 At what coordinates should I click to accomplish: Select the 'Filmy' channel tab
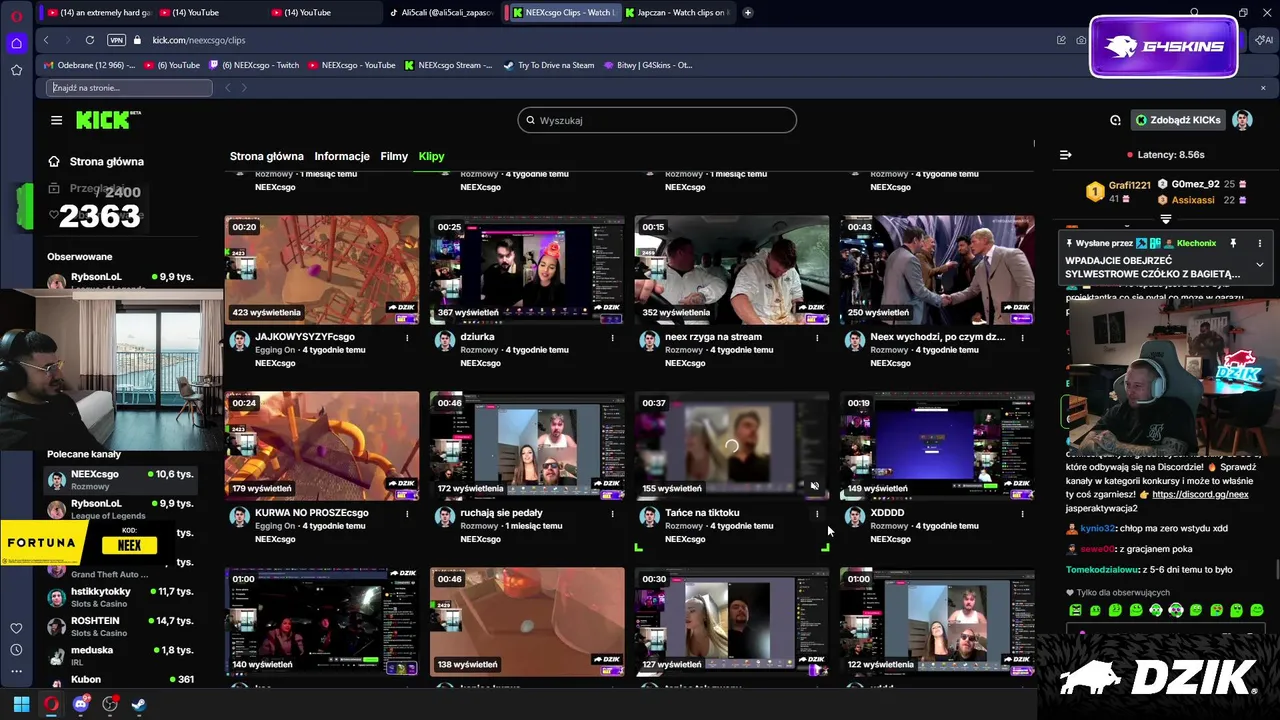pyautogui.click(x=394, y=156)
